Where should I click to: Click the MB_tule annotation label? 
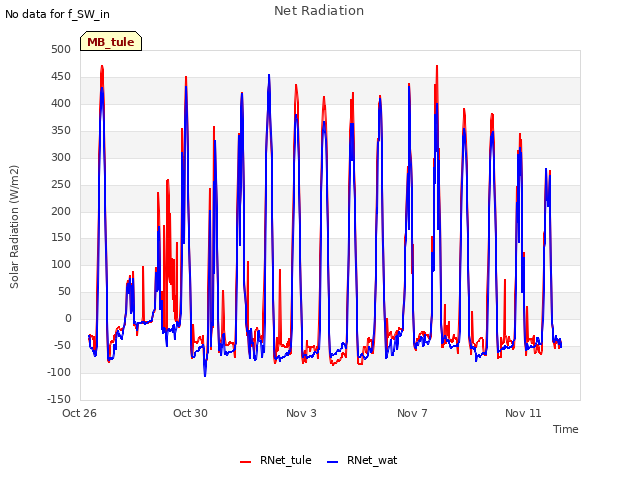111,41
